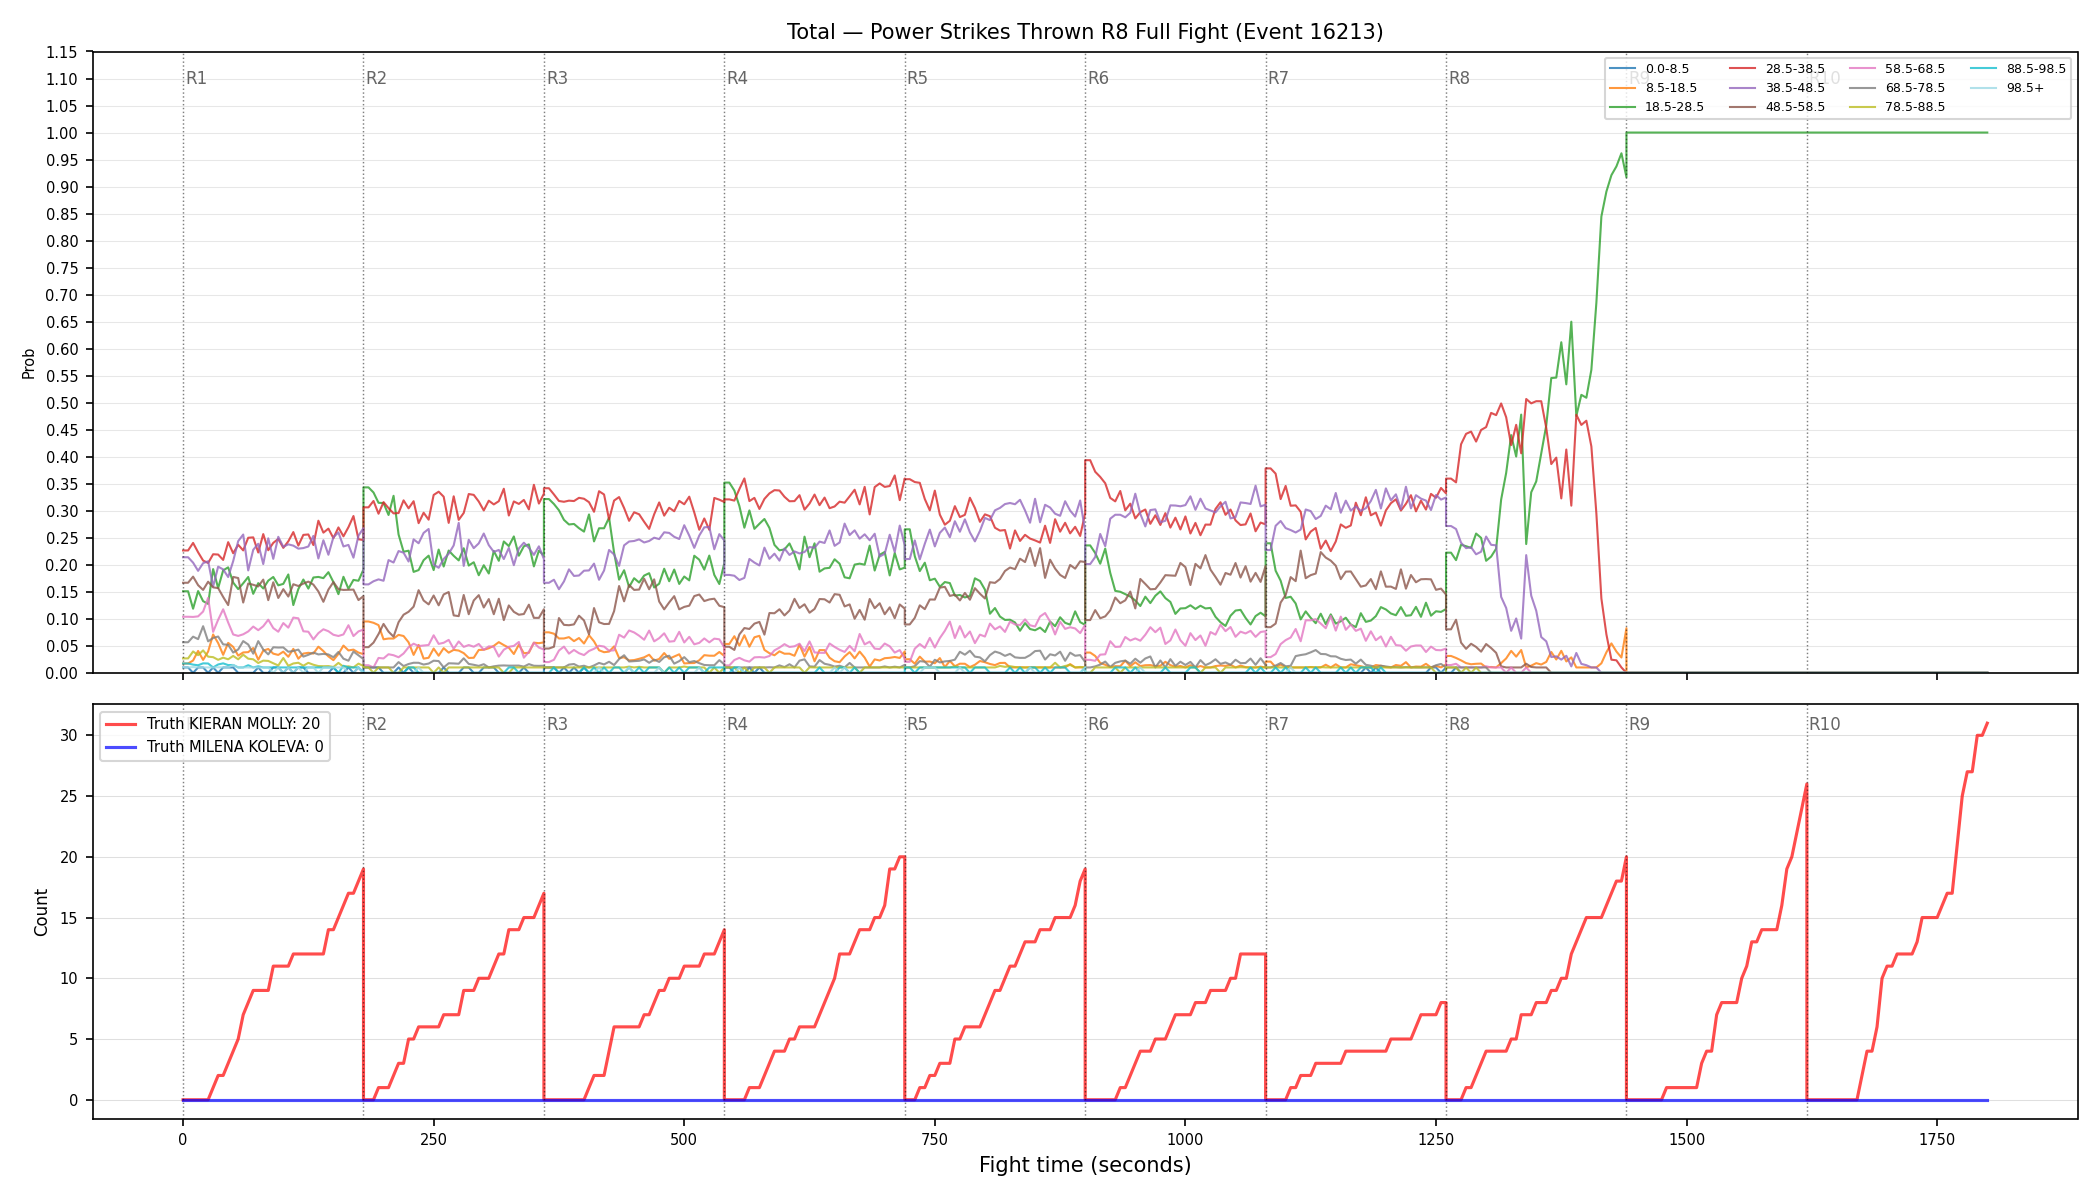Viewport: 2100px width, 1200px height.
Task: Click the Fight time (seconds) axis label
Action: click(x=1085, y=1165)
